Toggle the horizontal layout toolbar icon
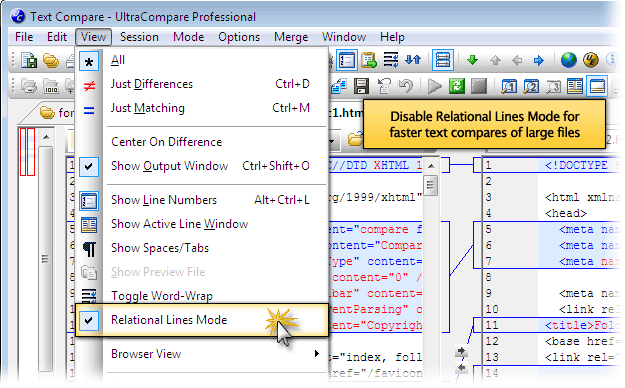The height and width of the screenshot is (388, 625). pos(443,60)
